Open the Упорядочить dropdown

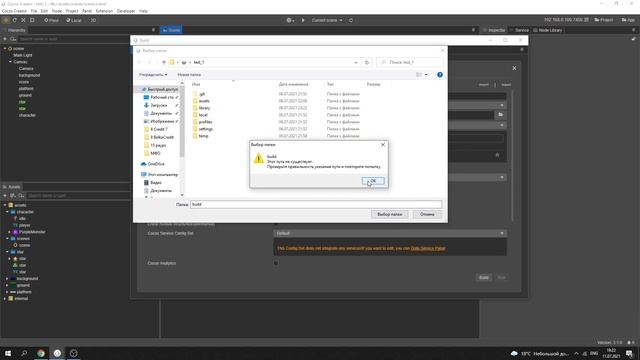coord(153,75)
